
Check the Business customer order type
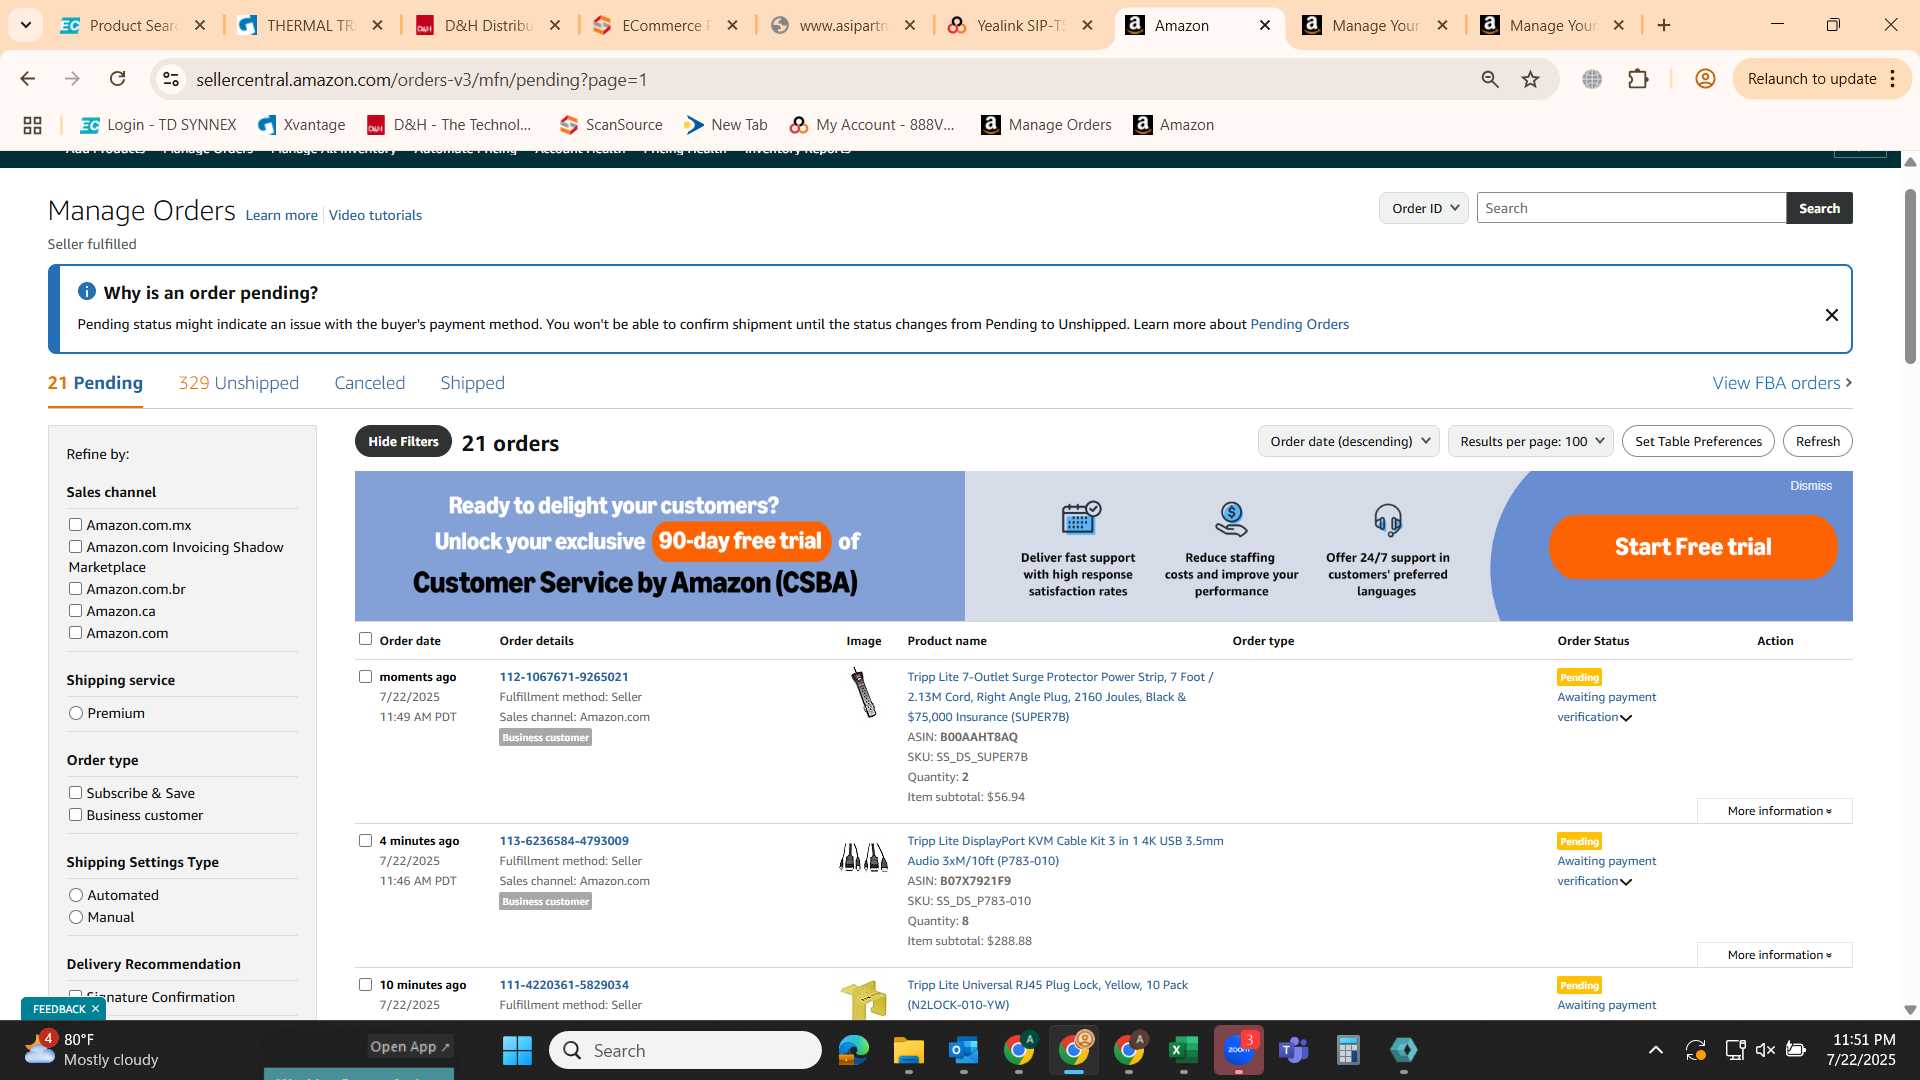[75, 814]
